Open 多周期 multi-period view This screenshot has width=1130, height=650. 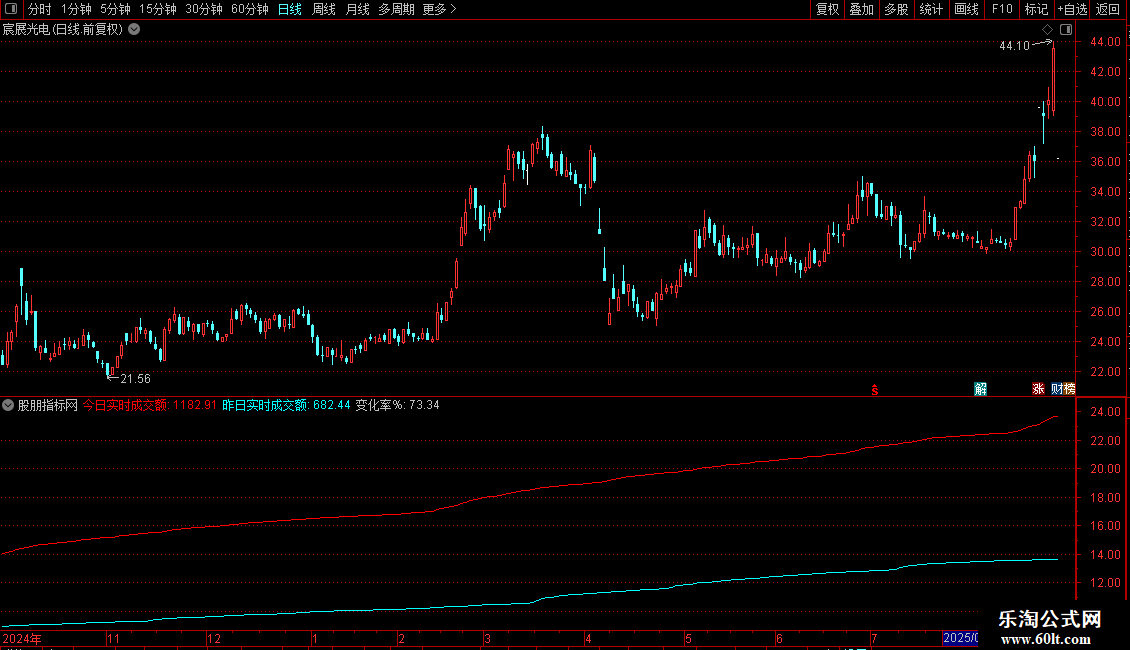[x=396, y=9]
